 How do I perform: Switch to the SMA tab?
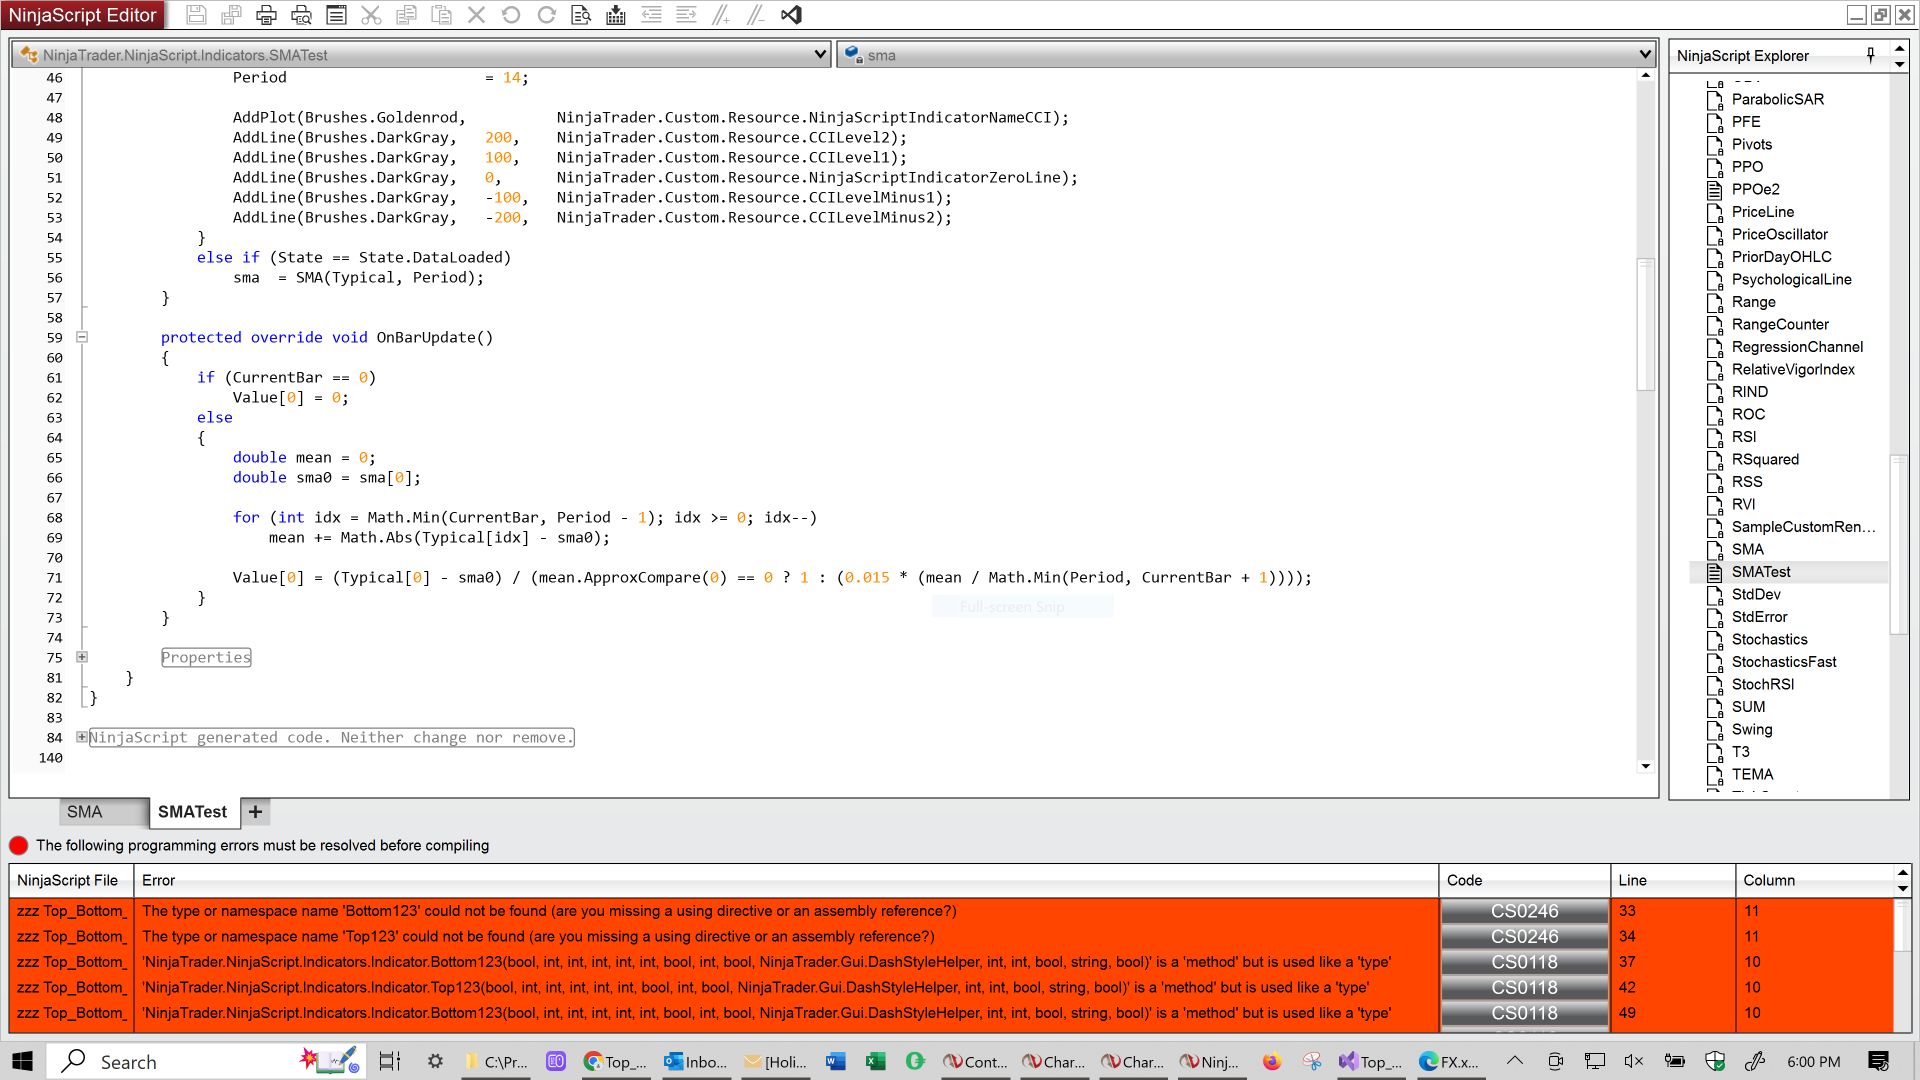85,812
